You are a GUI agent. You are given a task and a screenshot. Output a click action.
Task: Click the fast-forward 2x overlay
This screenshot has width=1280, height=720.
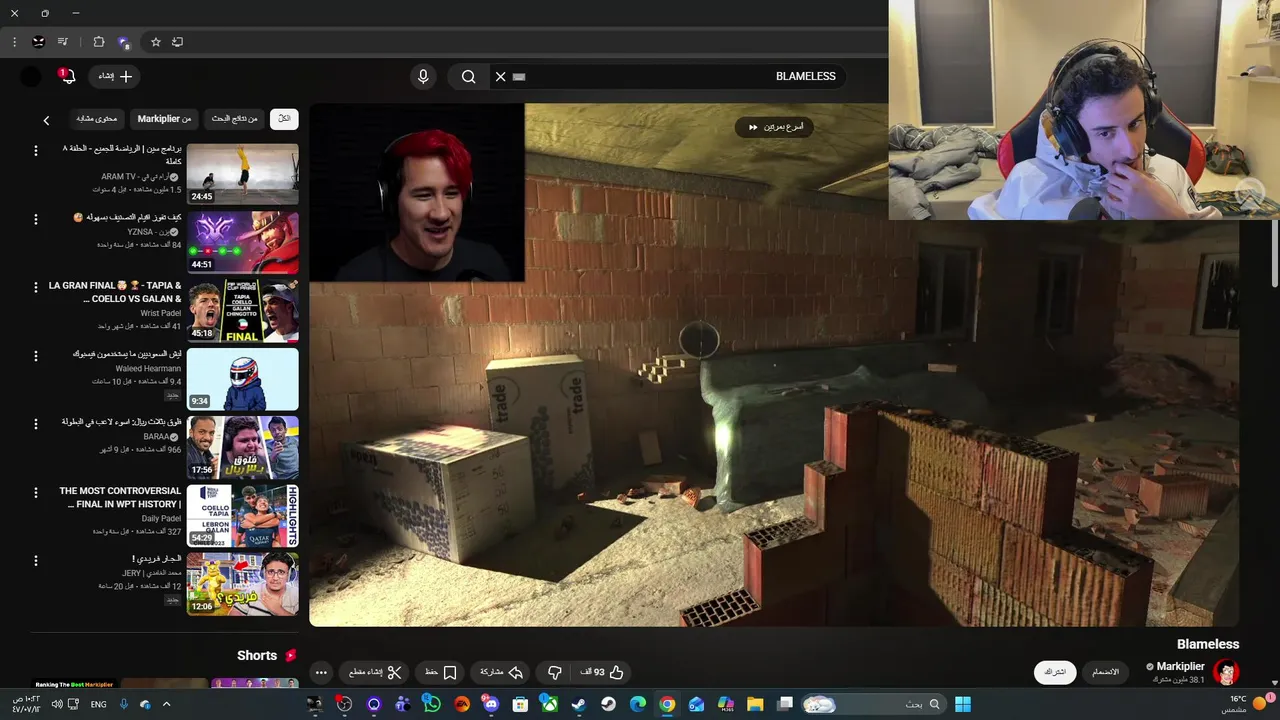774,127
